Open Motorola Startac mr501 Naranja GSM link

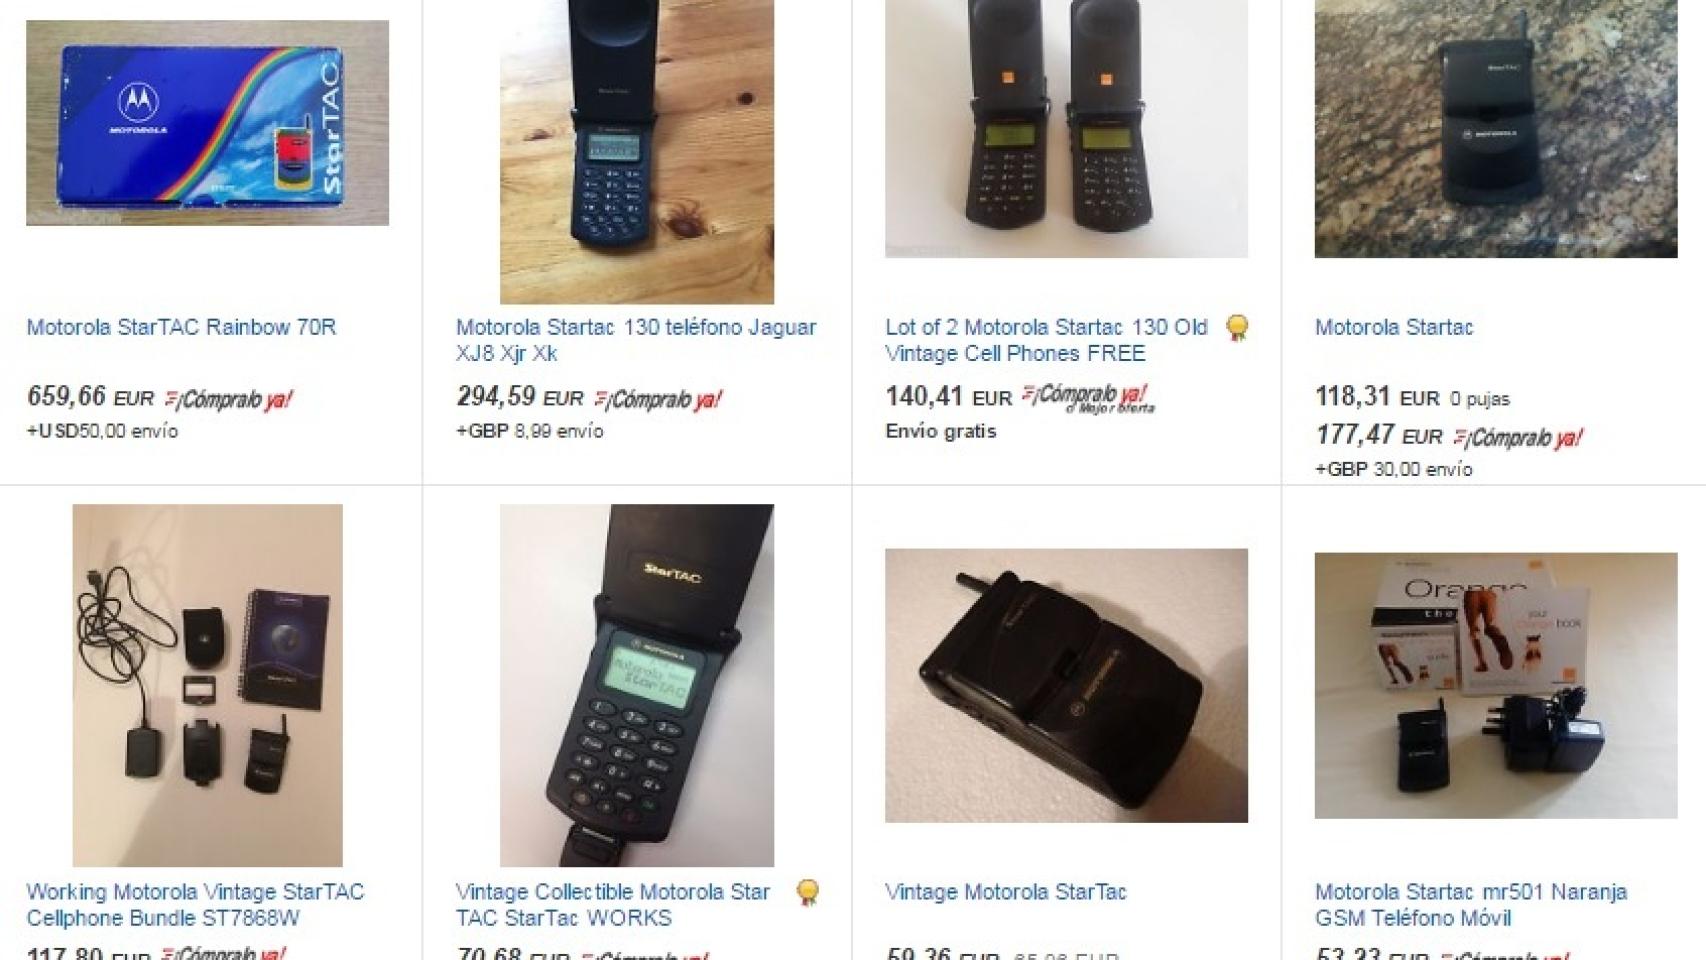coord(1471,905)
